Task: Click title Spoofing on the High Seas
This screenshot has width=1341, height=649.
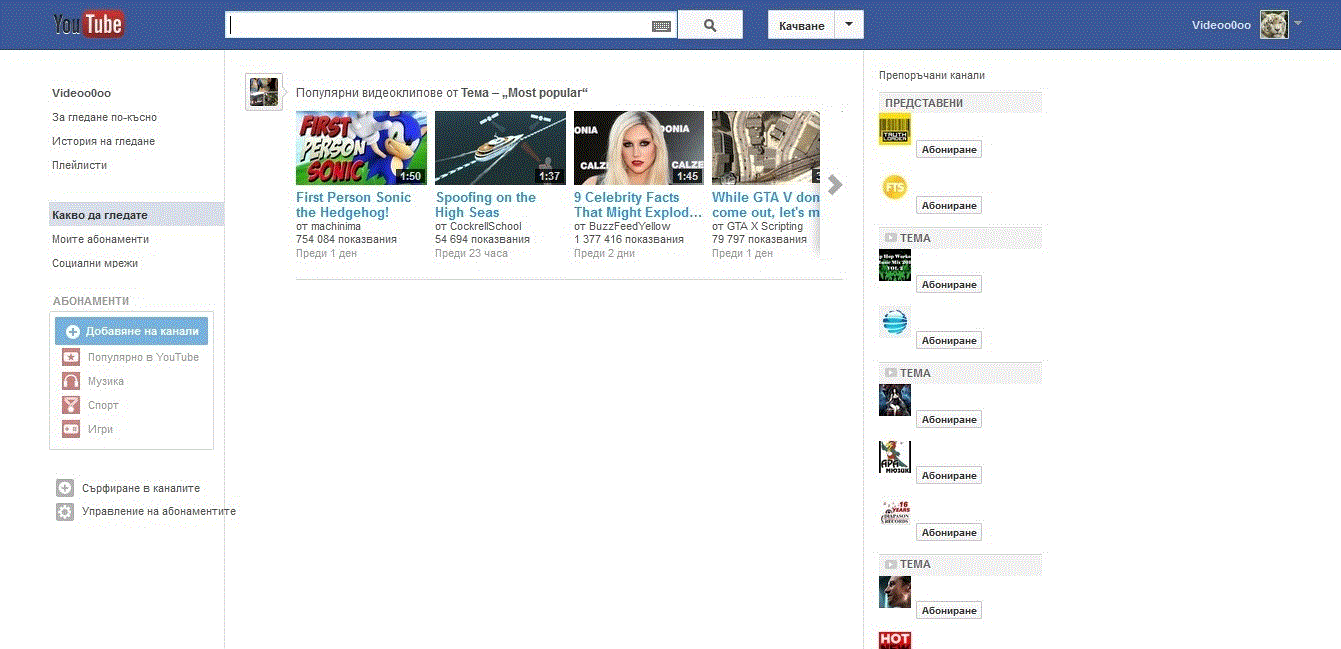Action: pyautogui.click(x=485, y=205)
